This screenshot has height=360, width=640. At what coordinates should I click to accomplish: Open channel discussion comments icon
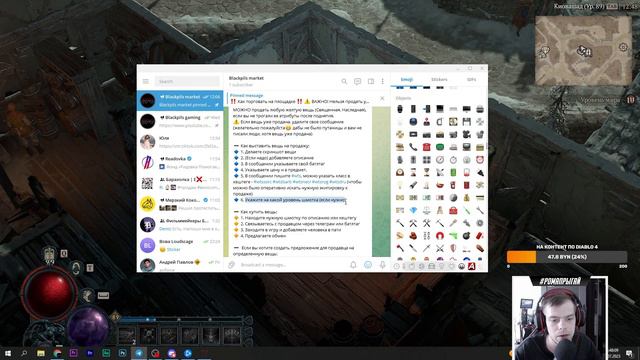358,81
